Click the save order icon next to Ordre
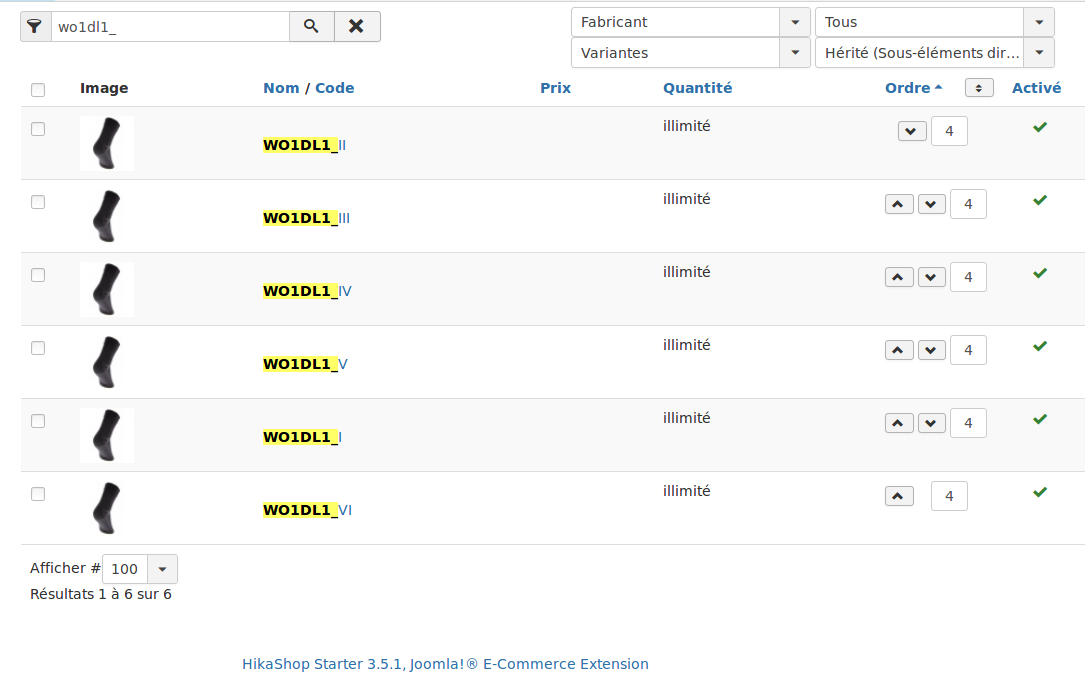The height and width of the screenshot is (678, 1085). (x=978, y=88)
